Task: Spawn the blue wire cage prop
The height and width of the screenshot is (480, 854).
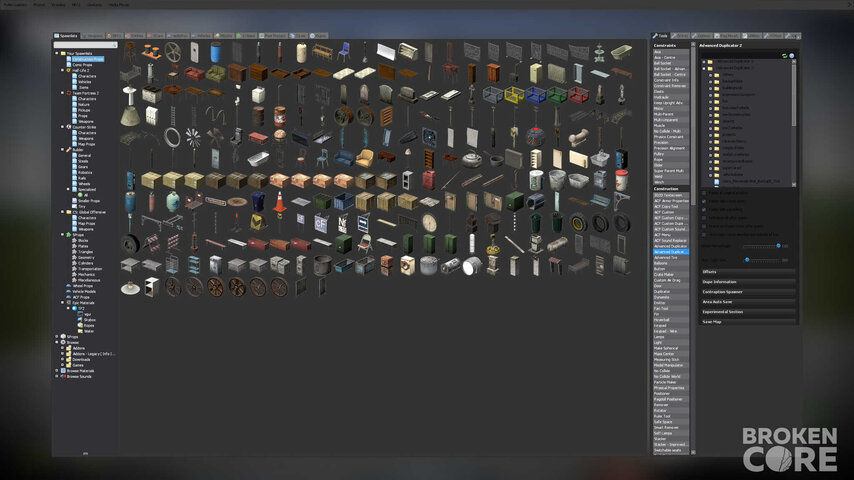Action: pos(536,95)
